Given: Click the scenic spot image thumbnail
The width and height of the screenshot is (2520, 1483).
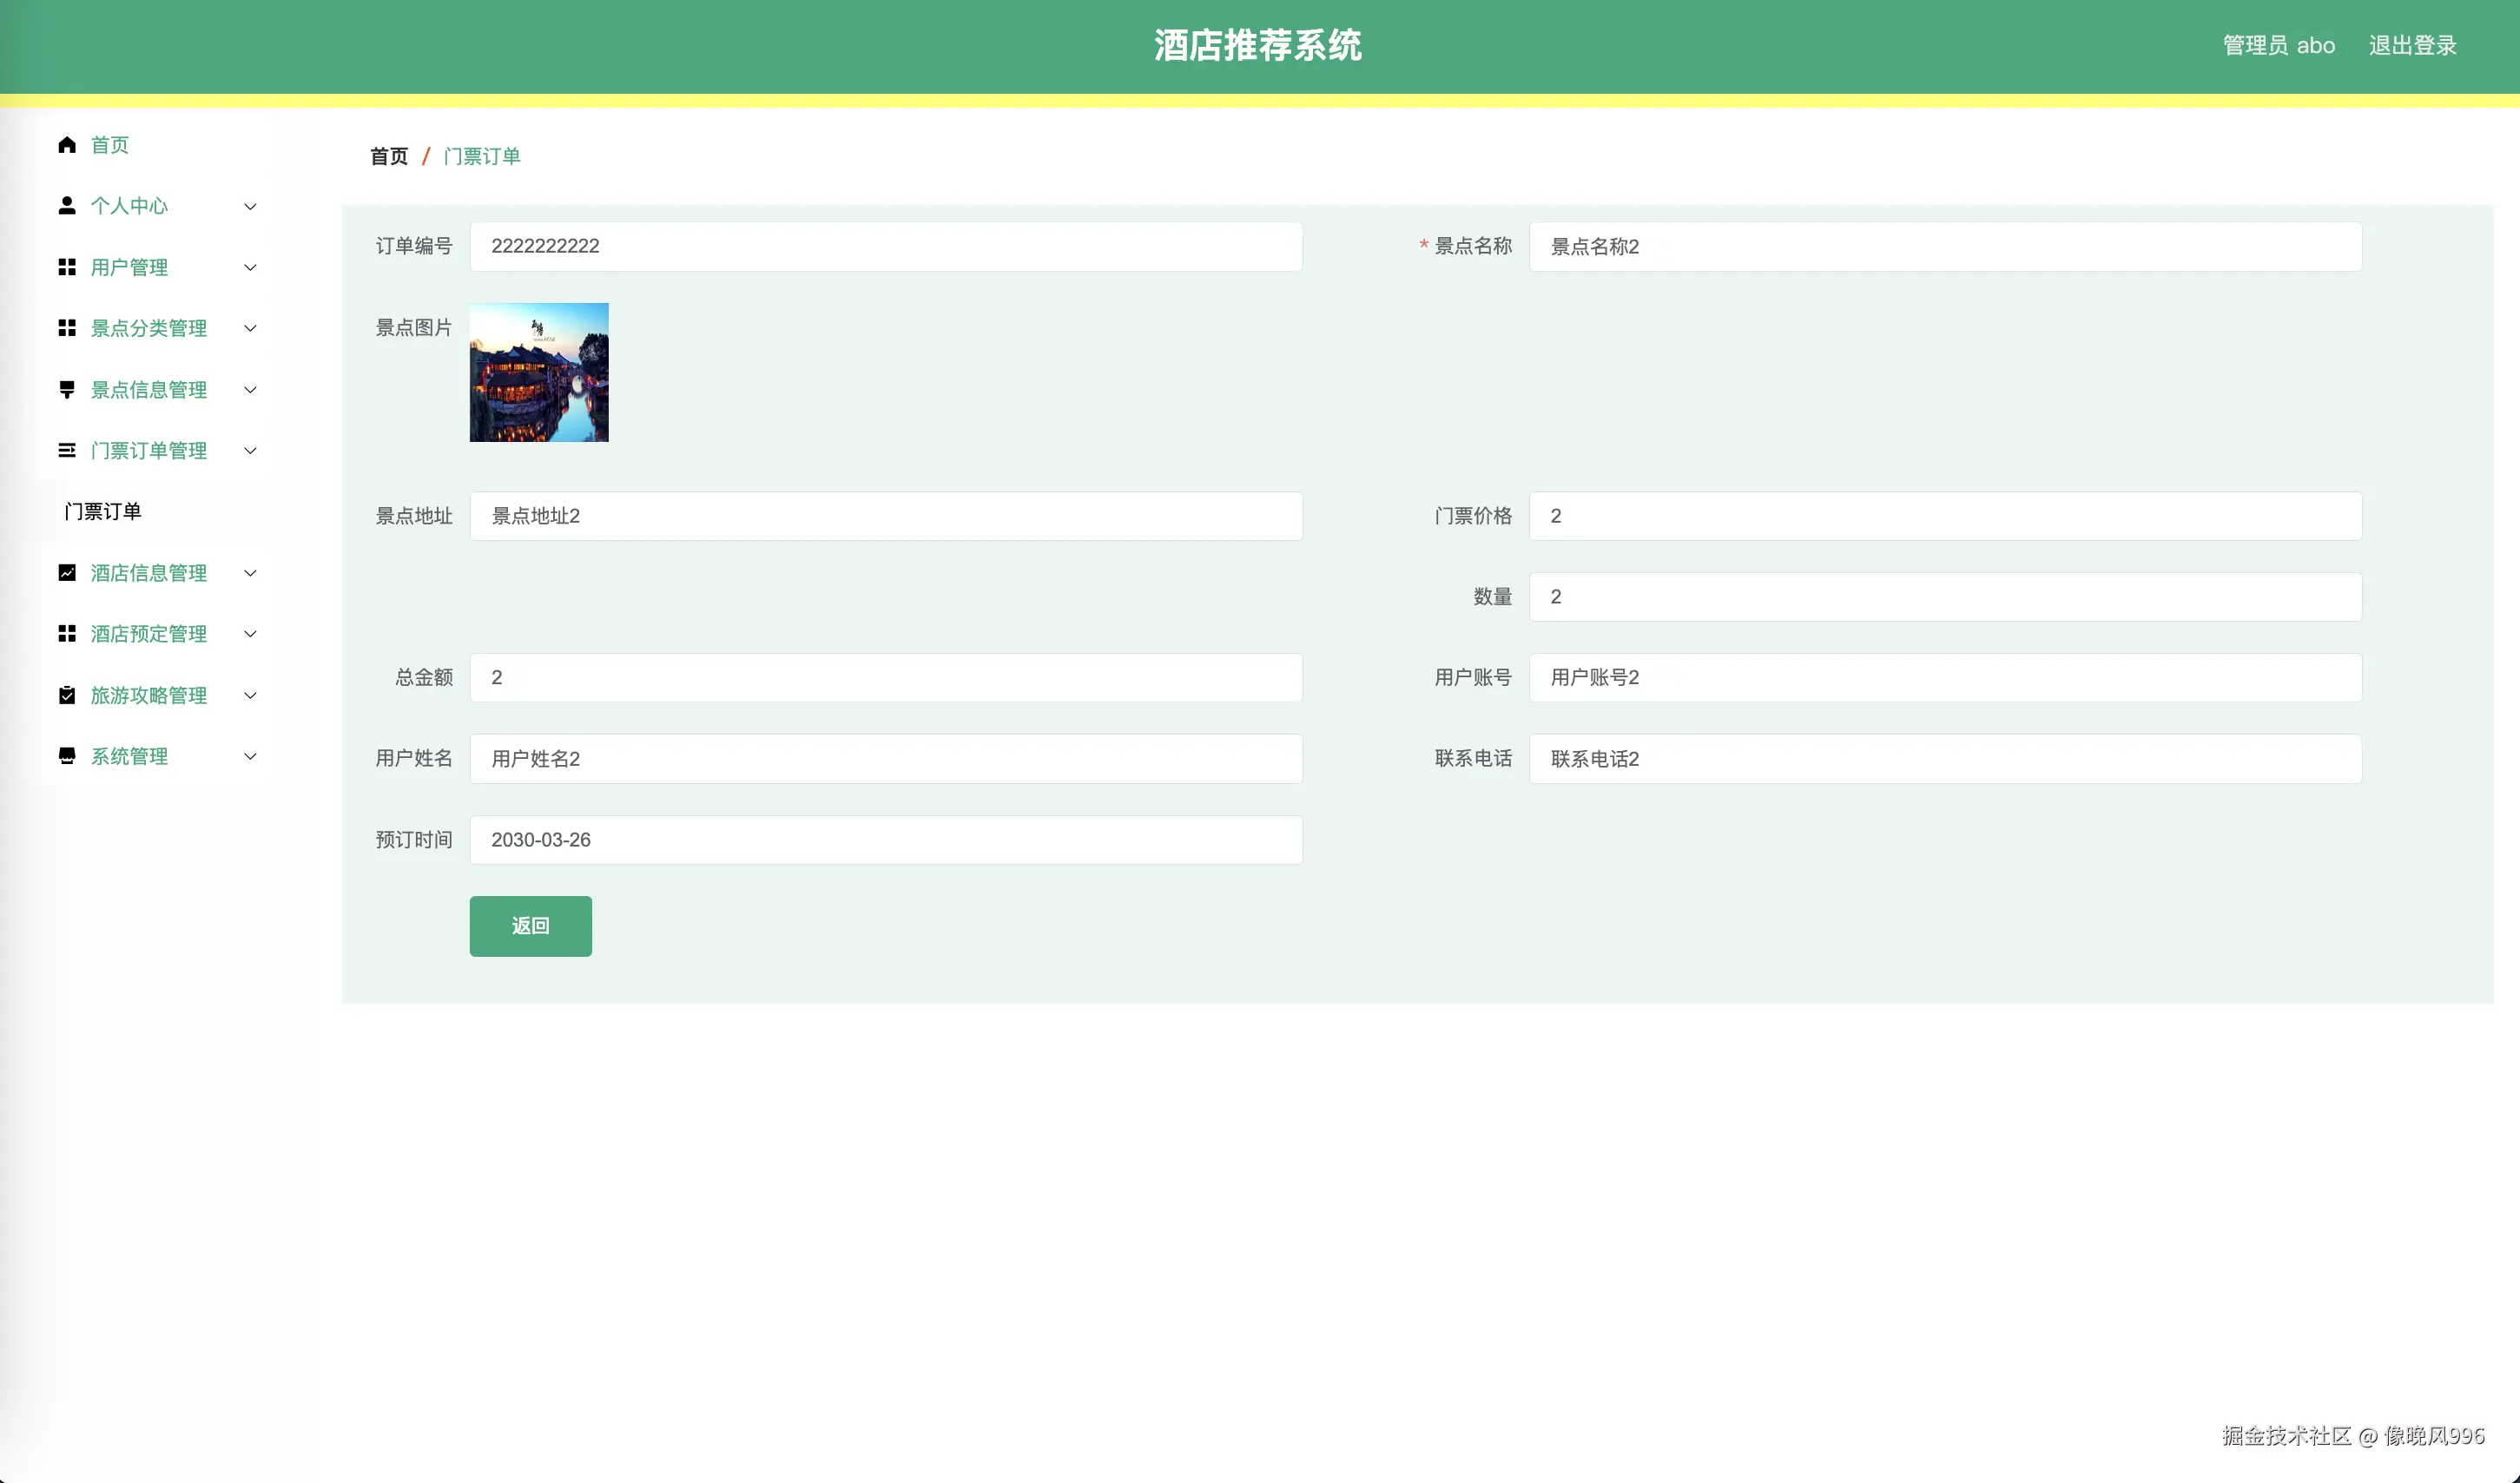Looking at the screenshot, I should pyautogui.click(x=538, y=373).
